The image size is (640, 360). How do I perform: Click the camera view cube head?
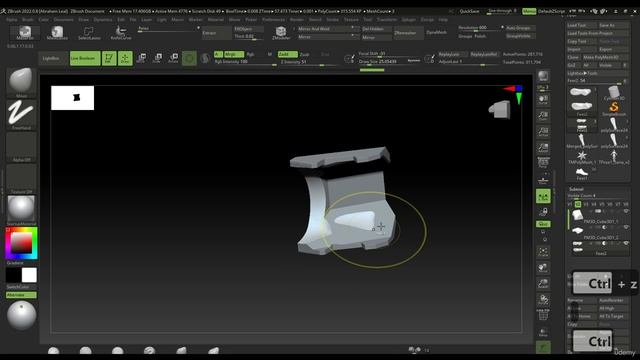pyautogui.click(x=500, y=110)
